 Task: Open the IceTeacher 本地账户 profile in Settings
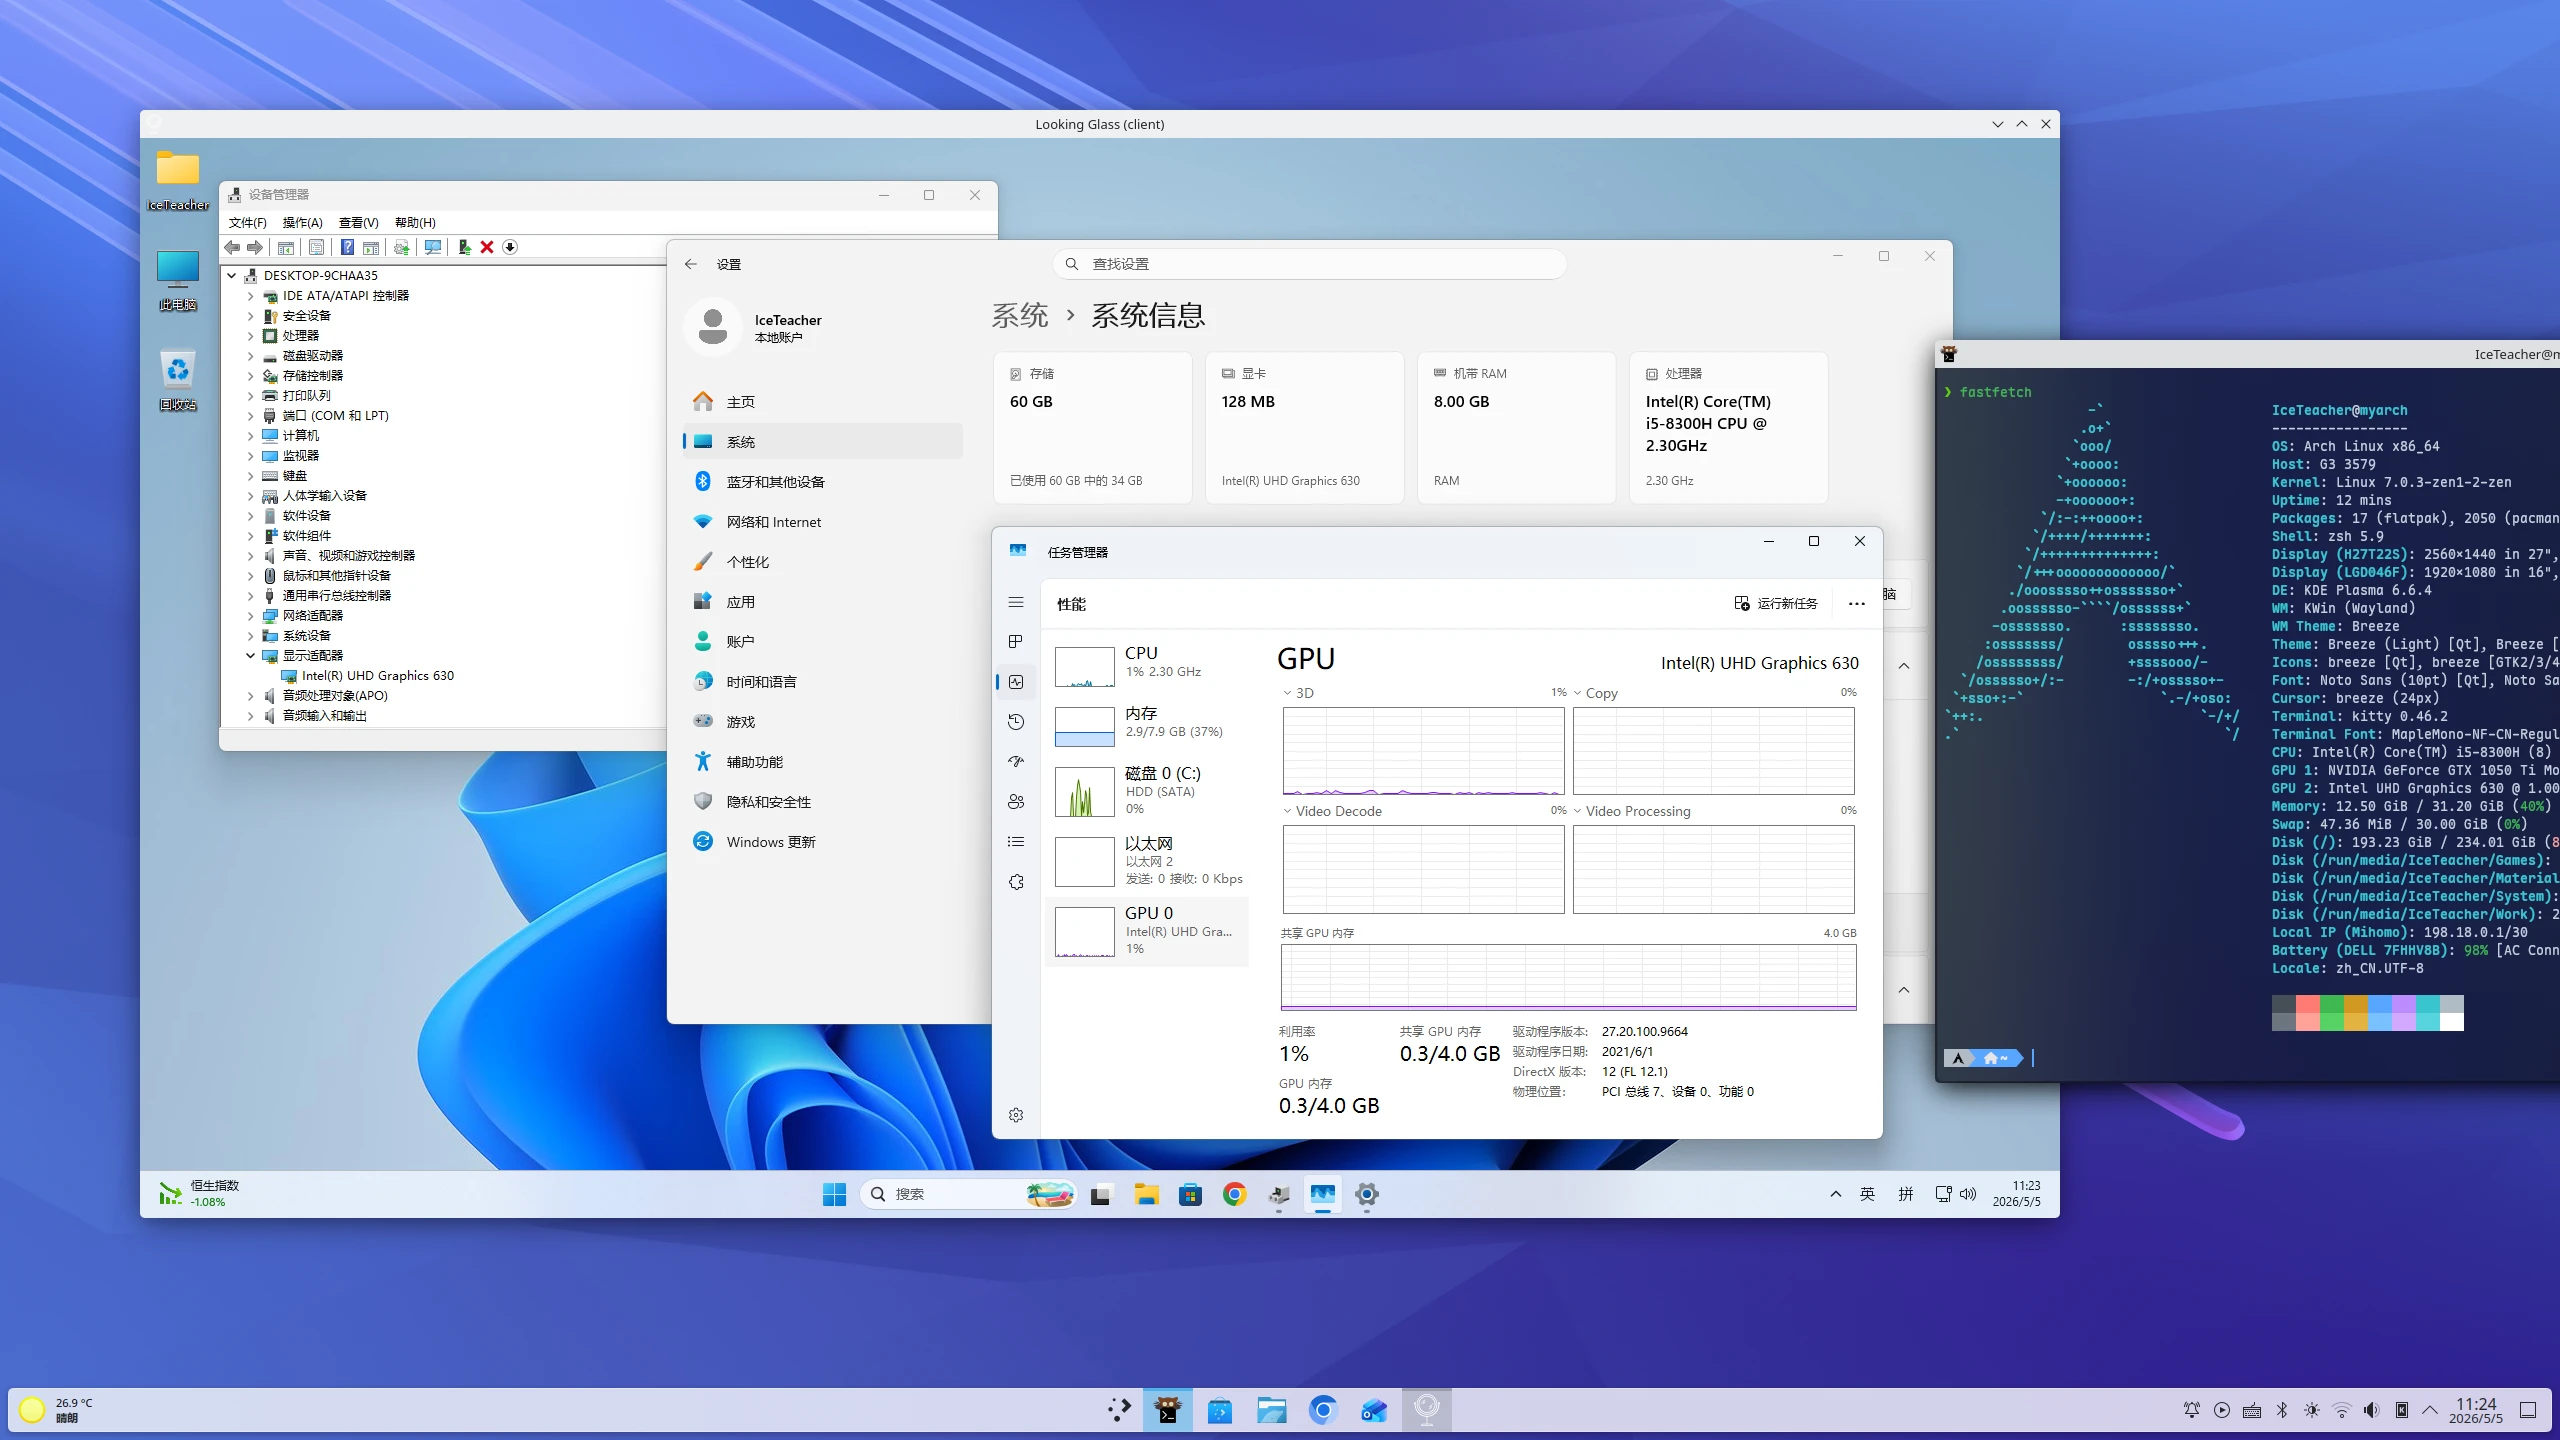[x=754, y=327]
